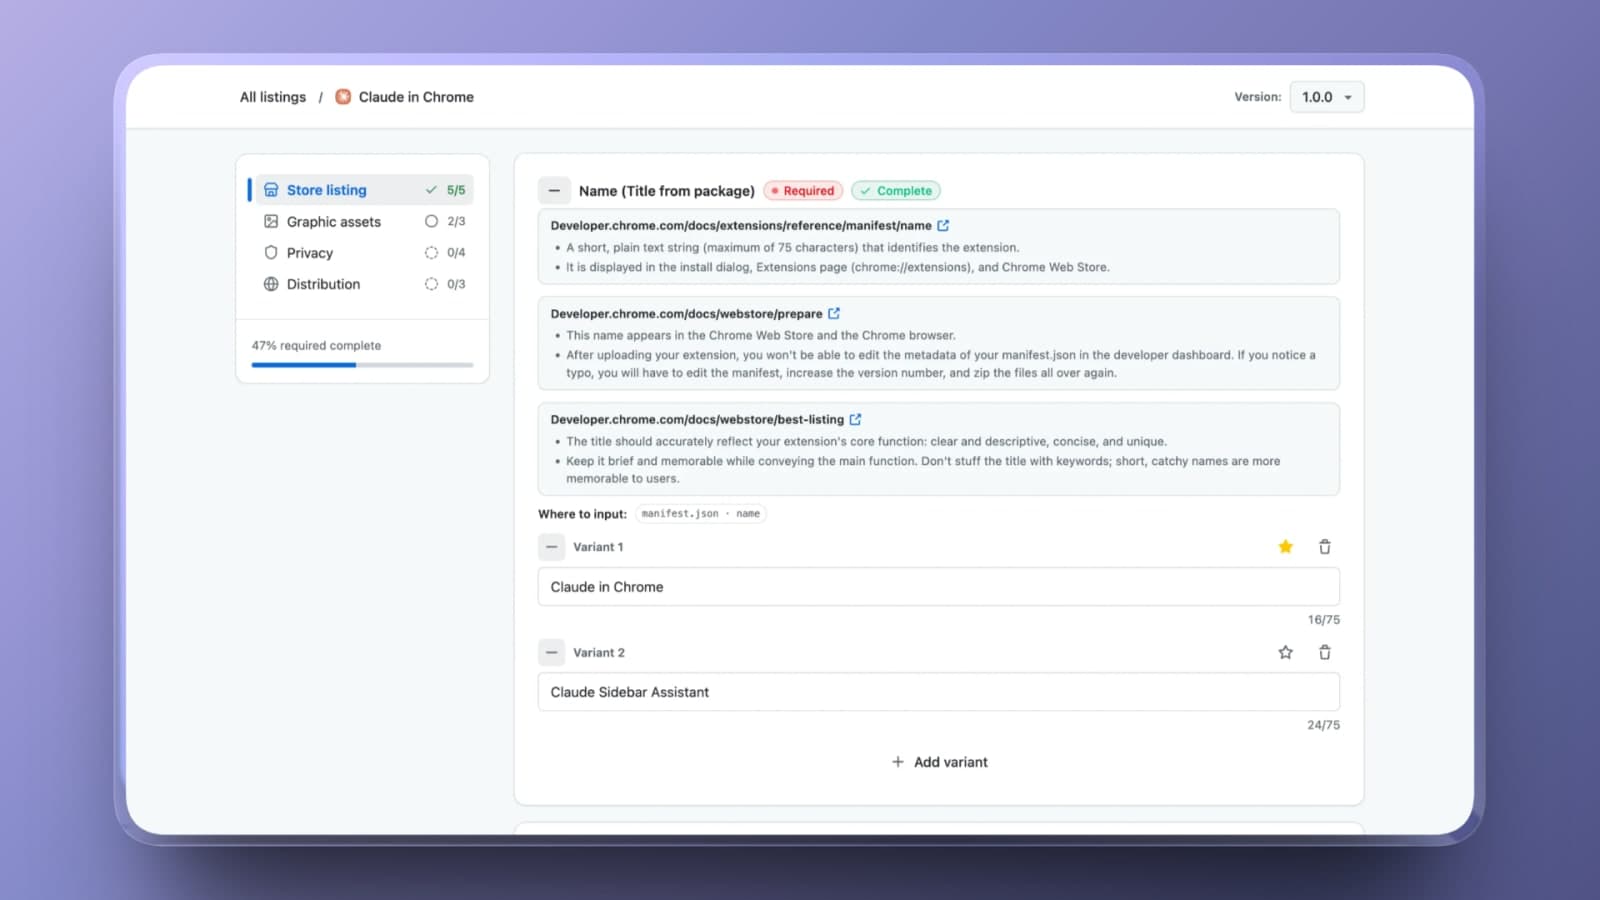Open the Developer.chrome.com webstore/prepare link
1600x900 pixels.
[686, 314]
